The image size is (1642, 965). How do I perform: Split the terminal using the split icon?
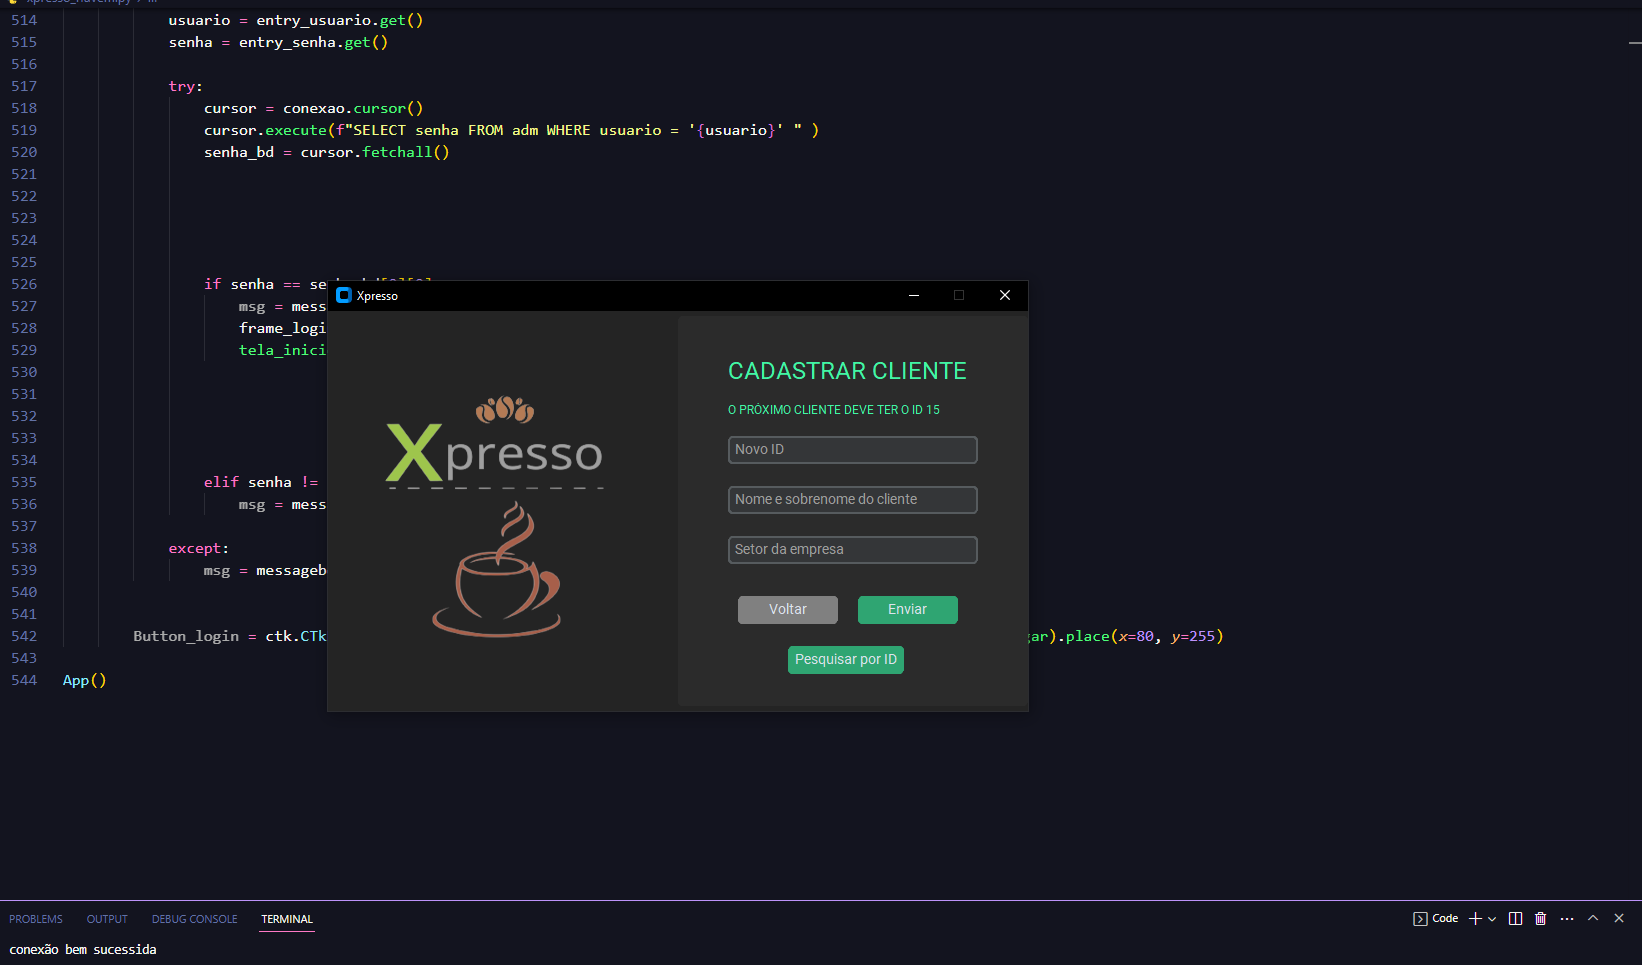point(1514,918)
